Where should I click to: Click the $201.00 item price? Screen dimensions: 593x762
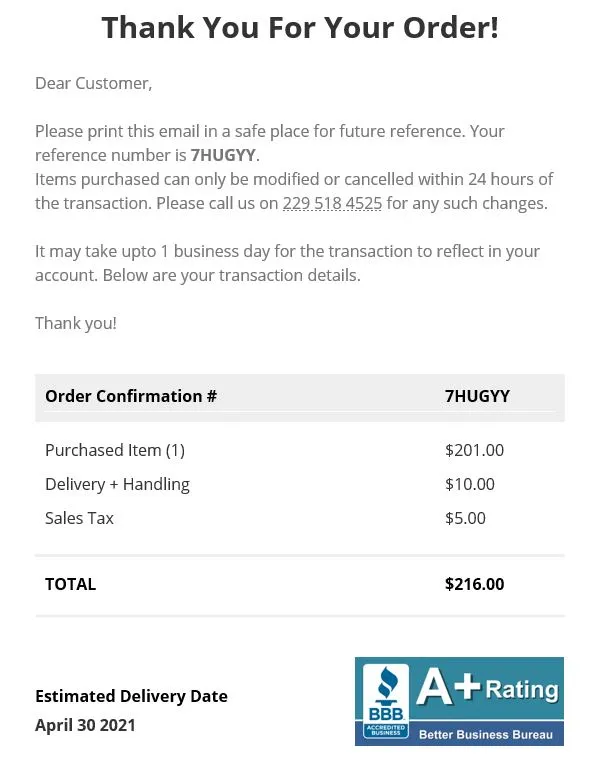474,450
